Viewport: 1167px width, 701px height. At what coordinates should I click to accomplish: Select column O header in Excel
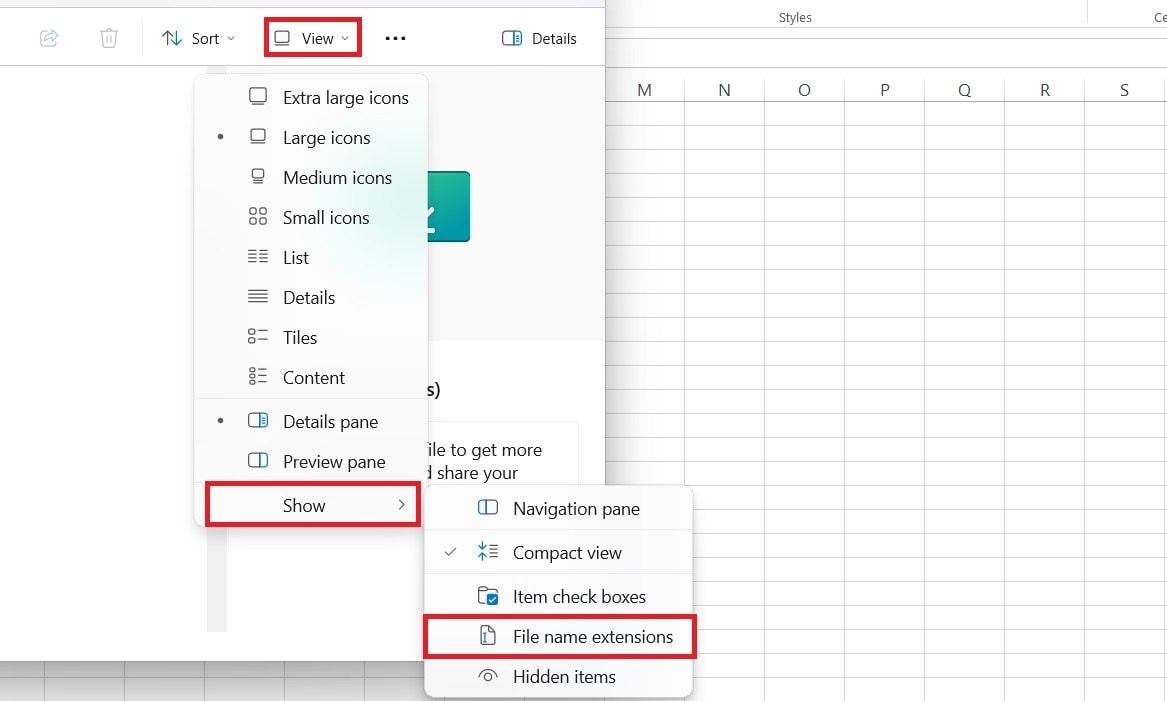(805, 90)
